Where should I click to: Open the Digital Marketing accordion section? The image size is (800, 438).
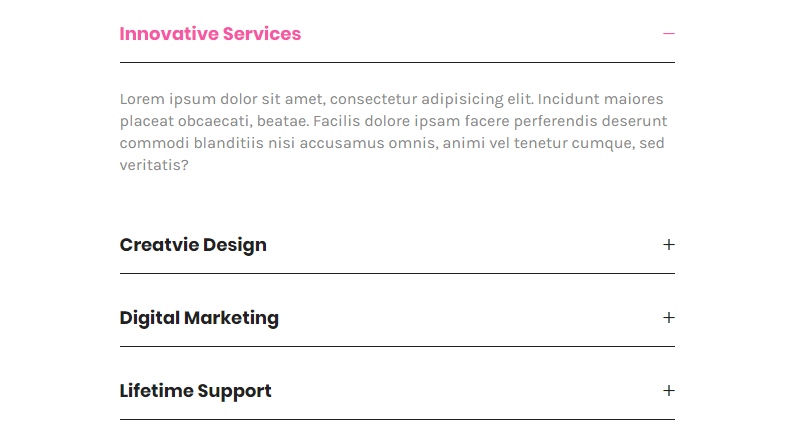[199, 318]
